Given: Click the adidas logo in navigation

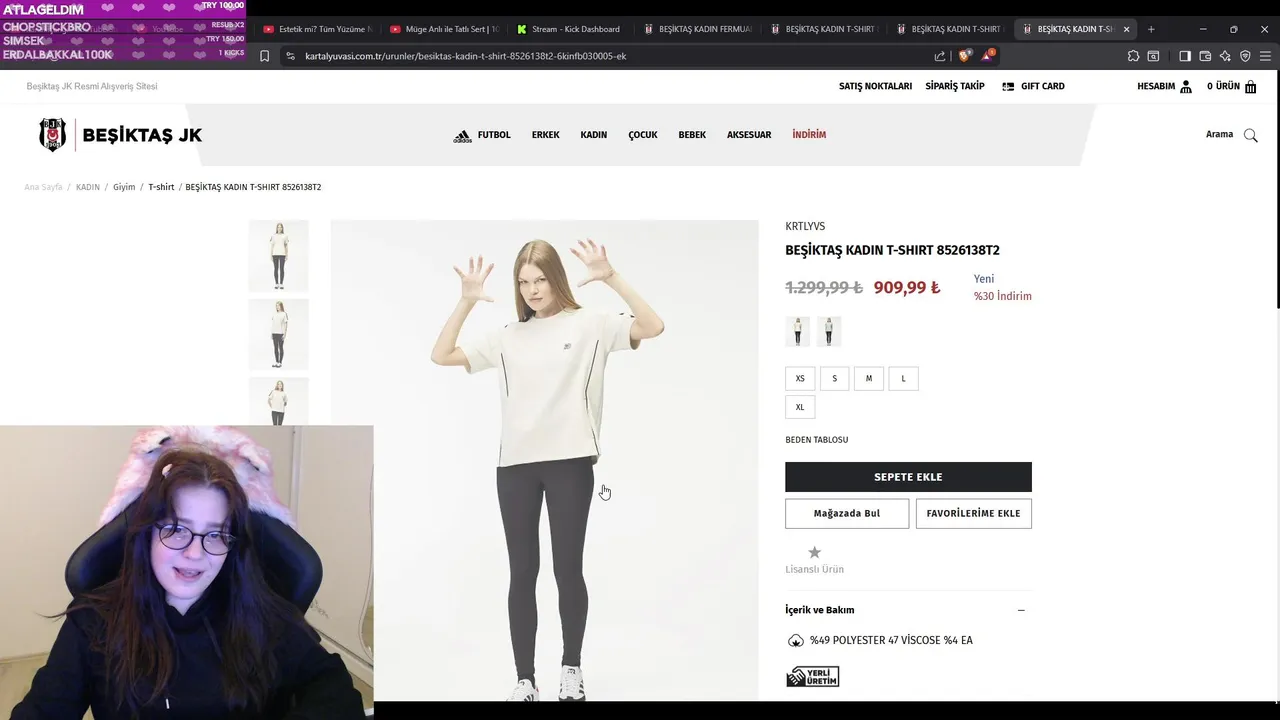Looking at the screenshot, I should (462, 136).
